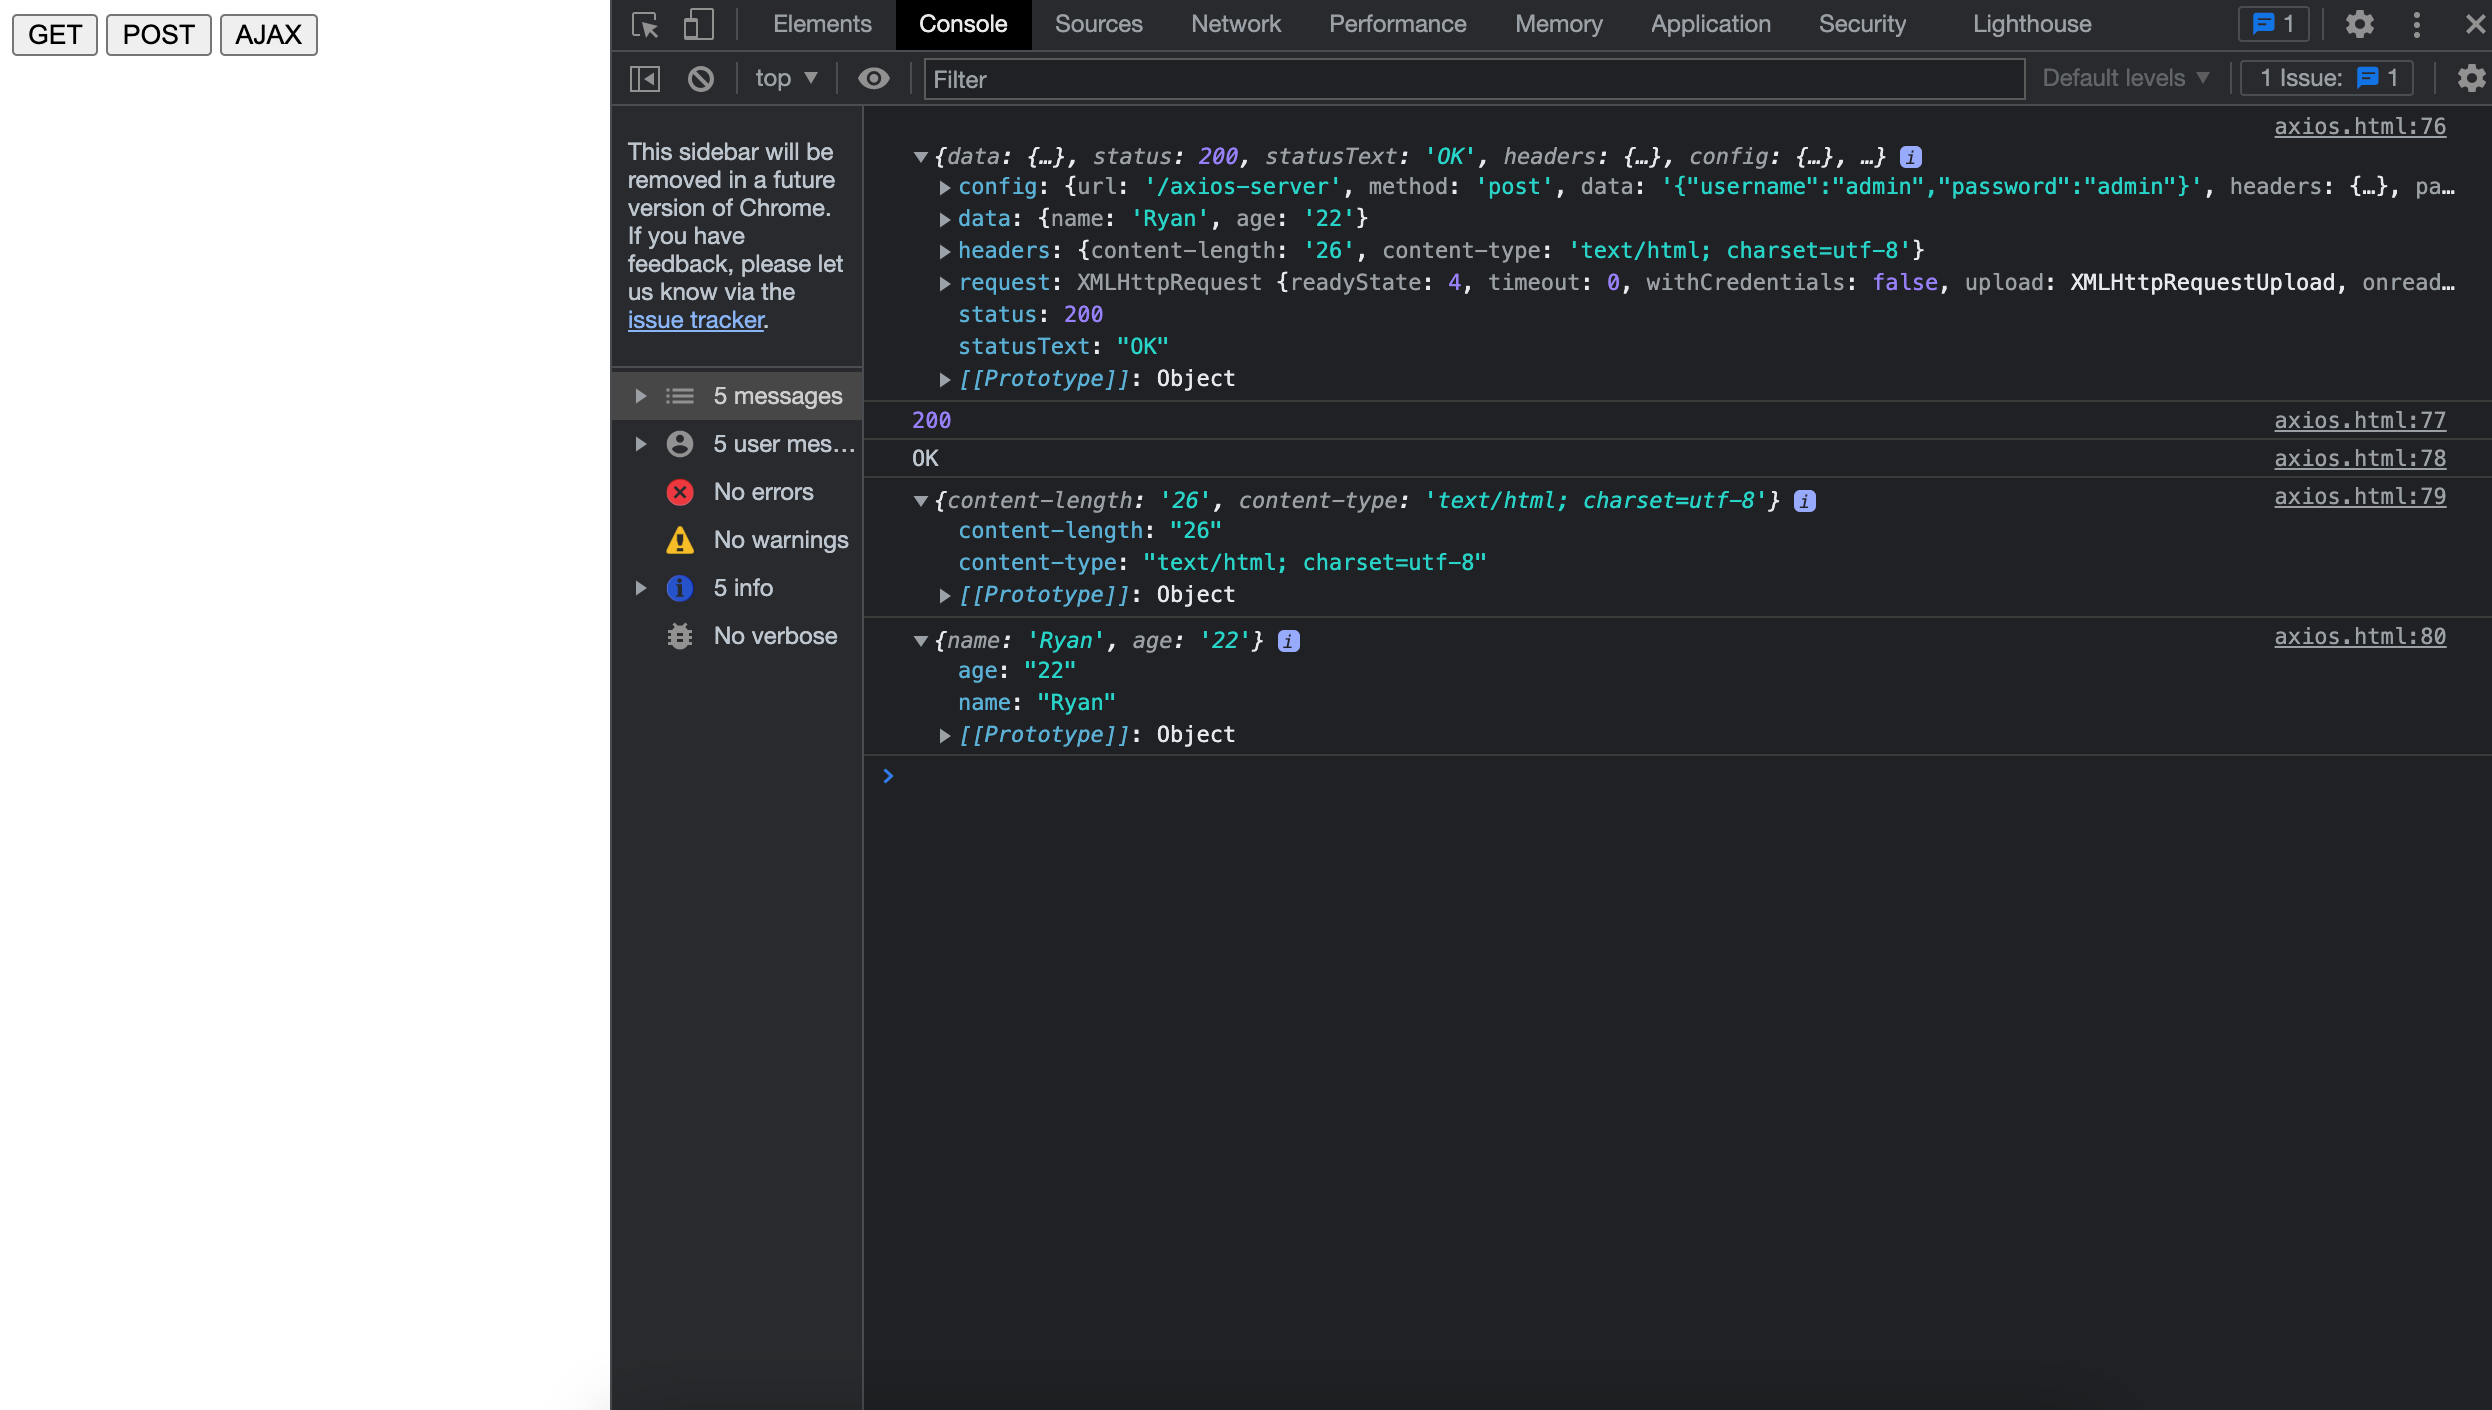The width and height of the screenshot is (2492, 1410).
Task: Click the live expression eye icon
Action: tap(873, 78)
